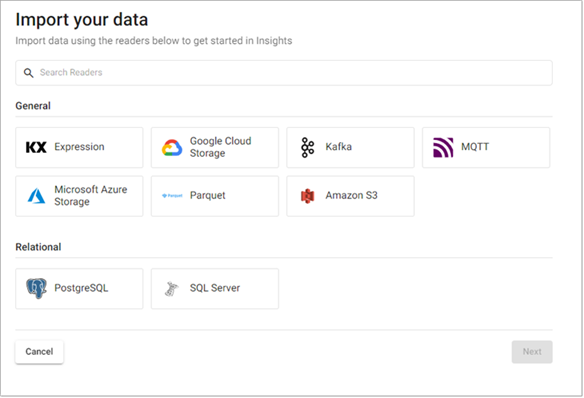Click the magnifier search icon
Viewport: 584px width, 398px height.
[x=28, y=73]
